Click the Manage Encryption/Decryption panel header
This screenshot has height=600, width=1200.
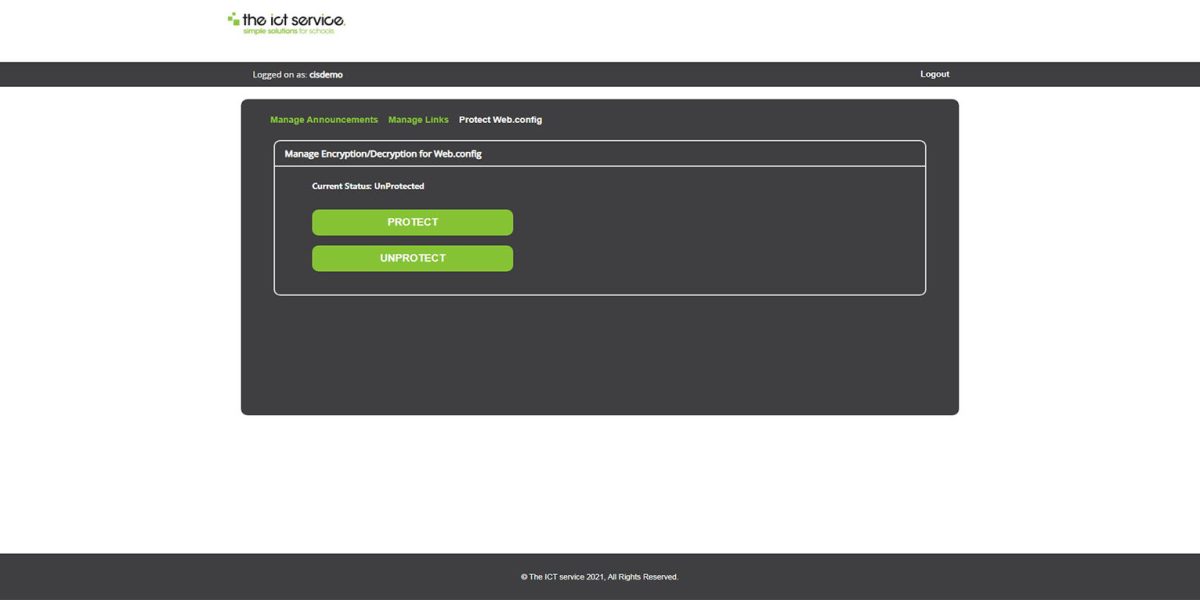(x=383, y=153)
